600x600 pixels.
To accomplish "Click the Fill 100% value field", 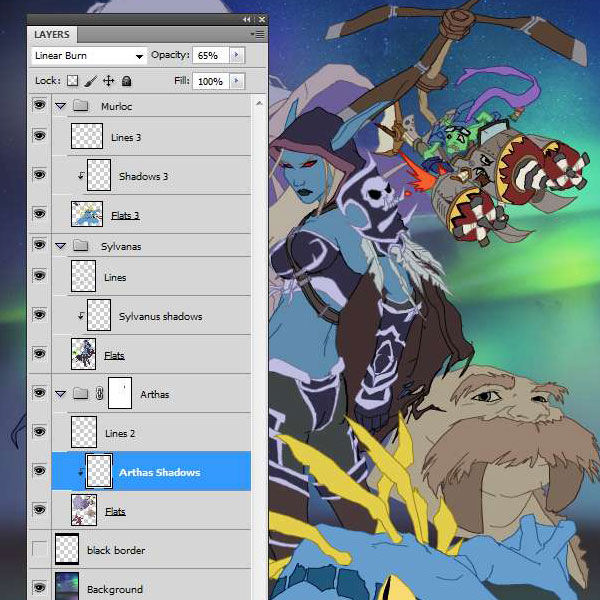I will click(210, 82).
